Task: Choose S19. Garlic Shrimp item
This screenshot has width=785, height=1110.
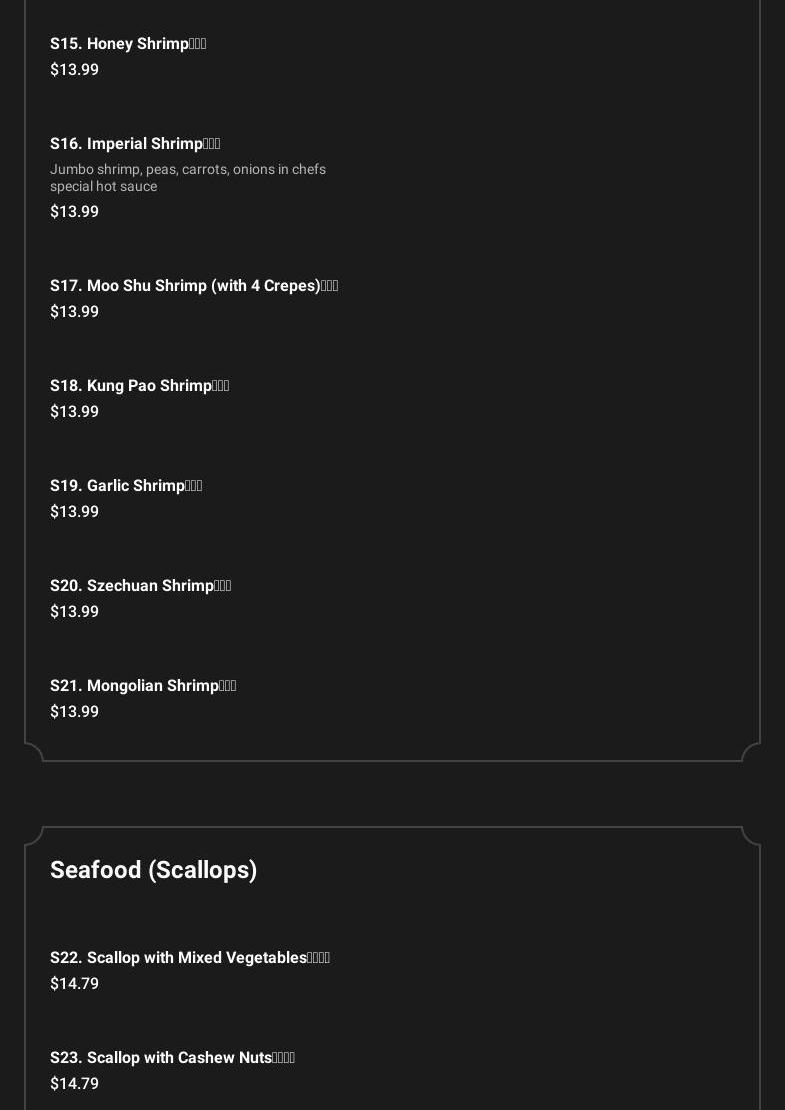Action: (126, 485)
